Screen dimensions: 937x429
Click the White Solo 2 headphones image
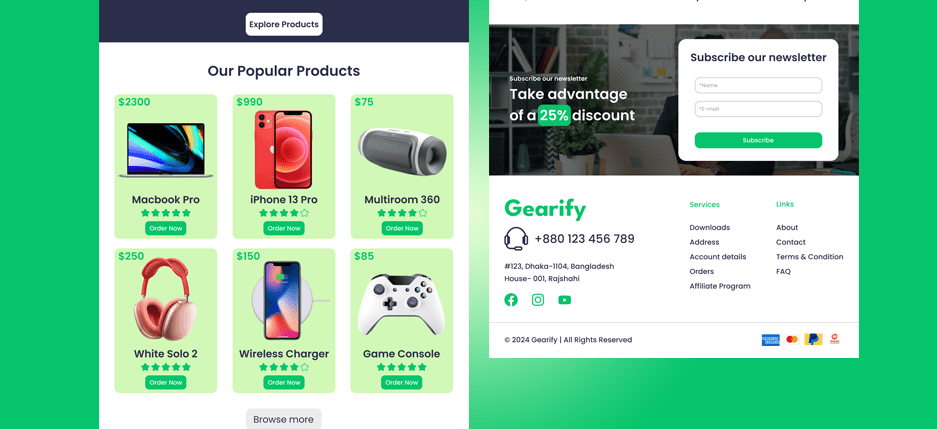coord(166,299)
